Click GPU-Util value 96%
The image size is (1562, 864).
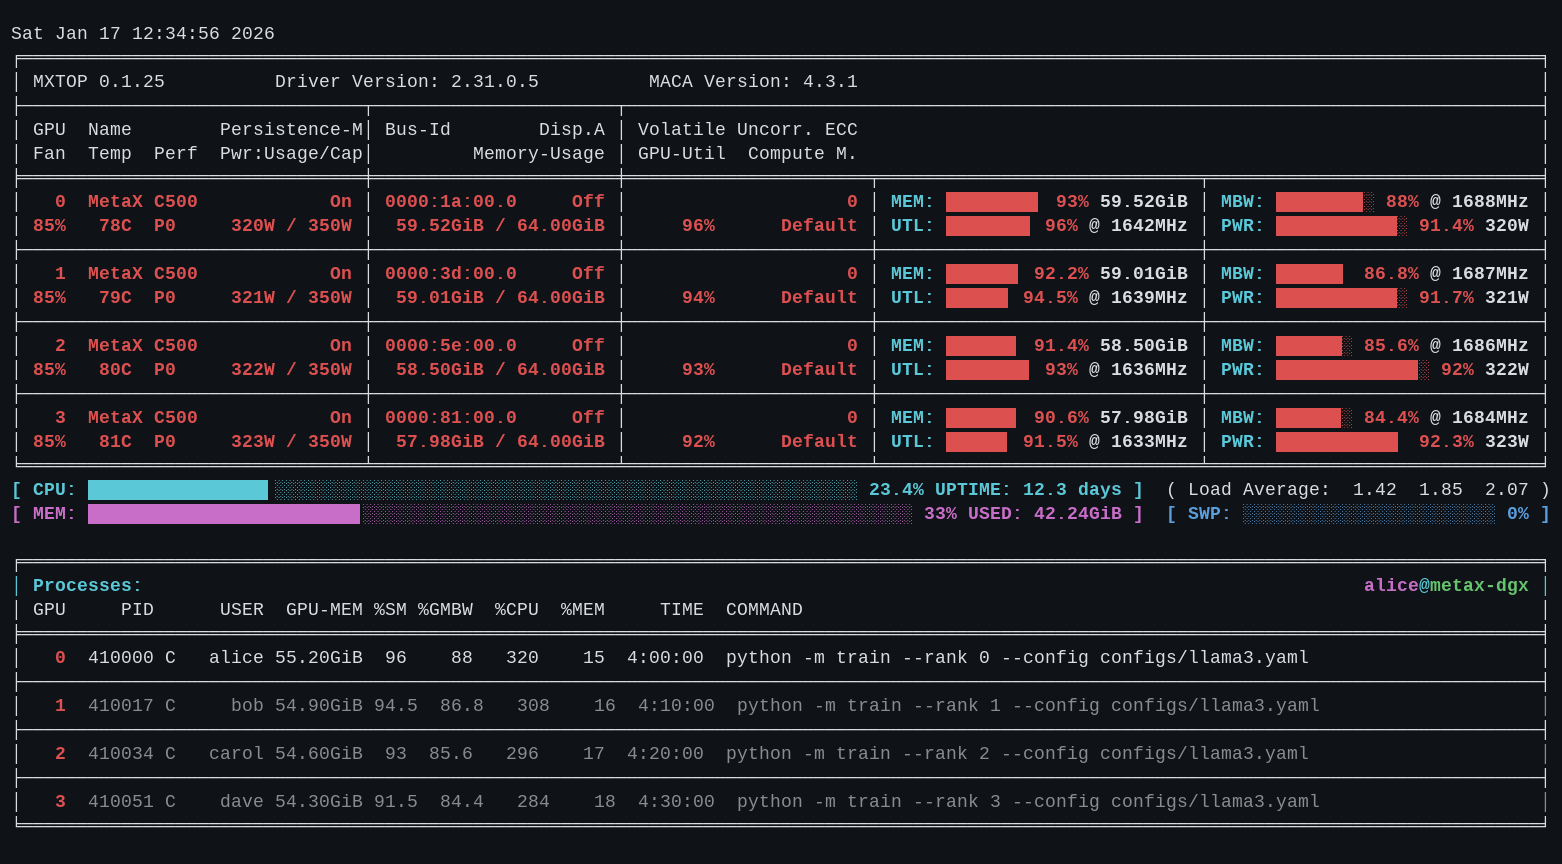(x=698, y=226)
